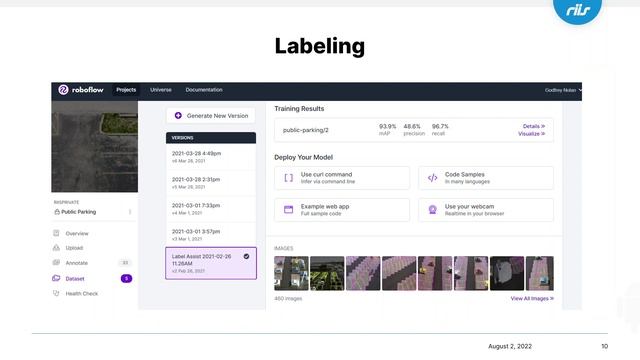Screen dimensions: 640x360
Task: Click the purple Dataset count badge
Action: pos(126,278)
